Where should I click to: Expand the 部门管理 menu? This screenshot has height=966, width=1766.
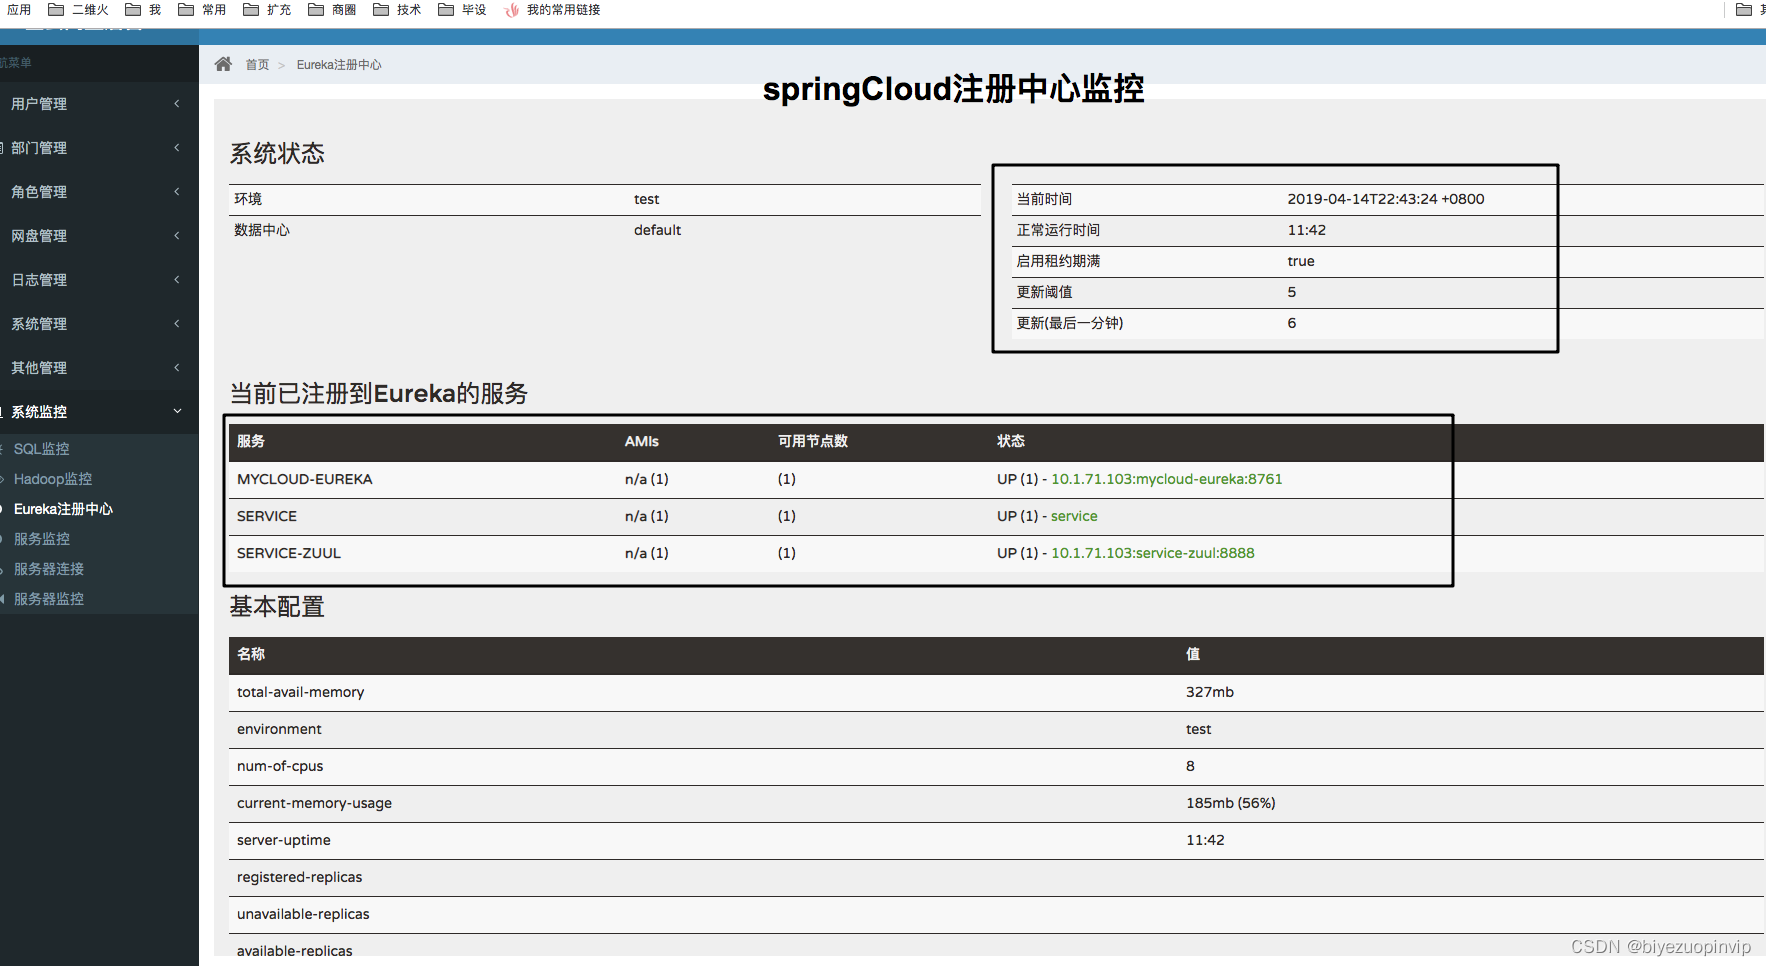[x=99, y=148]
